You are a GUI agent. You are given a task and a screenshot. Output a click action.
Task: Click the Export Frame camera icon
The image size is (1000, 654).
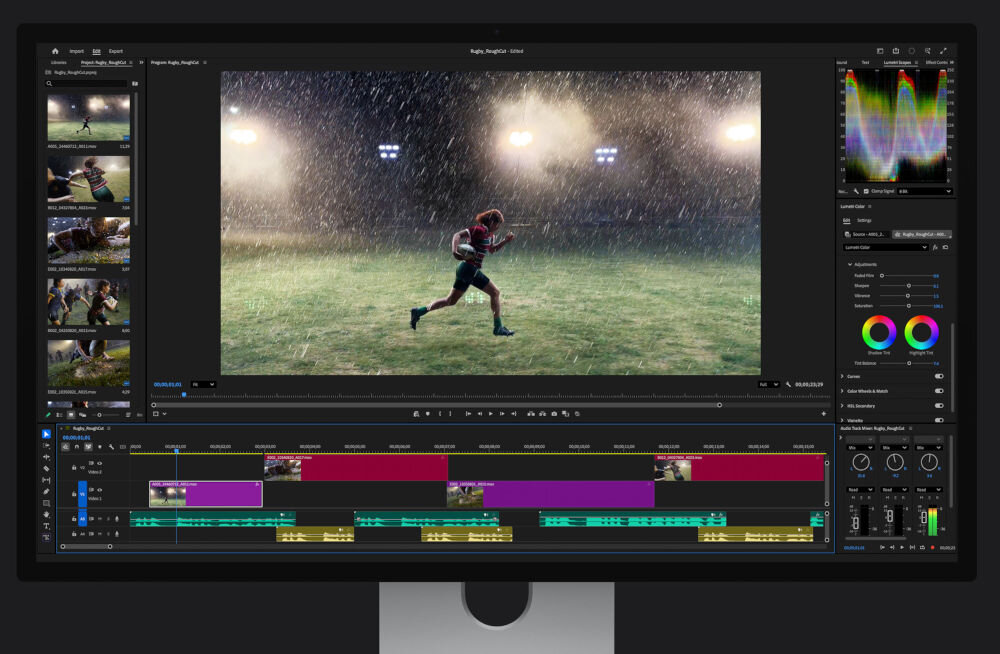(554, 413)
